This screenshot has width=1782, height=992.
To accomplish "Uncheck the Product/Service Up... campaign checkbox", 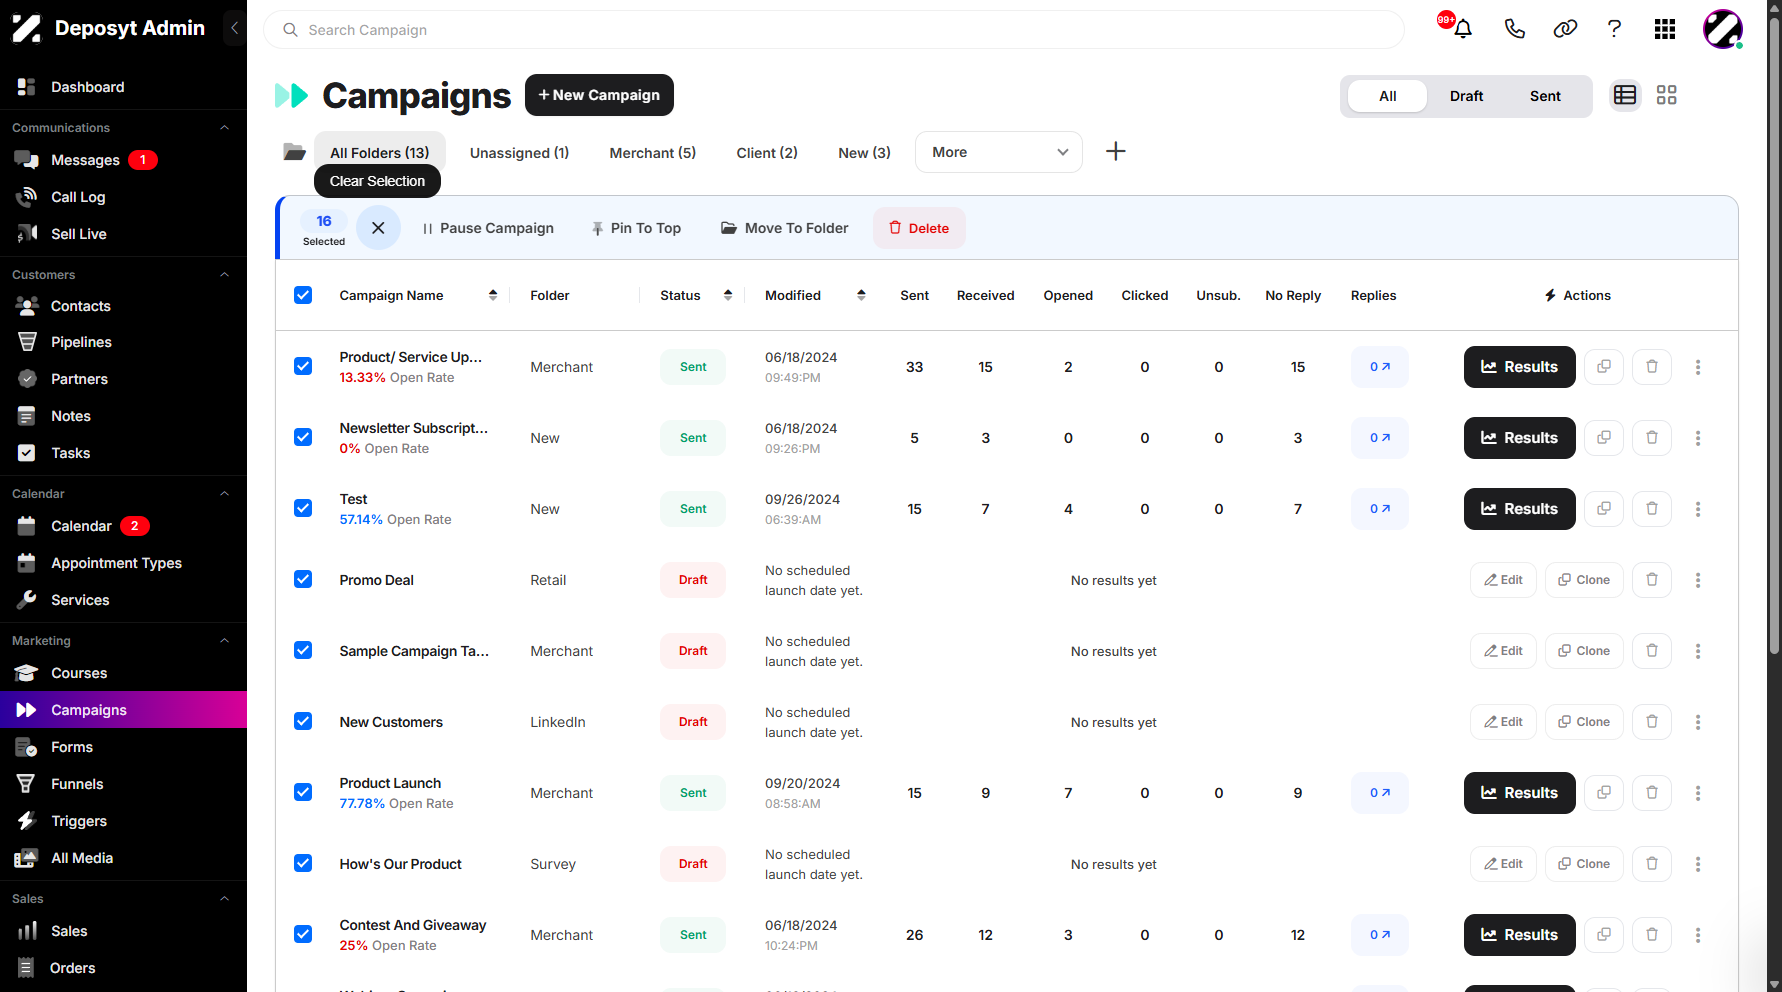I will click(x=303, y=366).
